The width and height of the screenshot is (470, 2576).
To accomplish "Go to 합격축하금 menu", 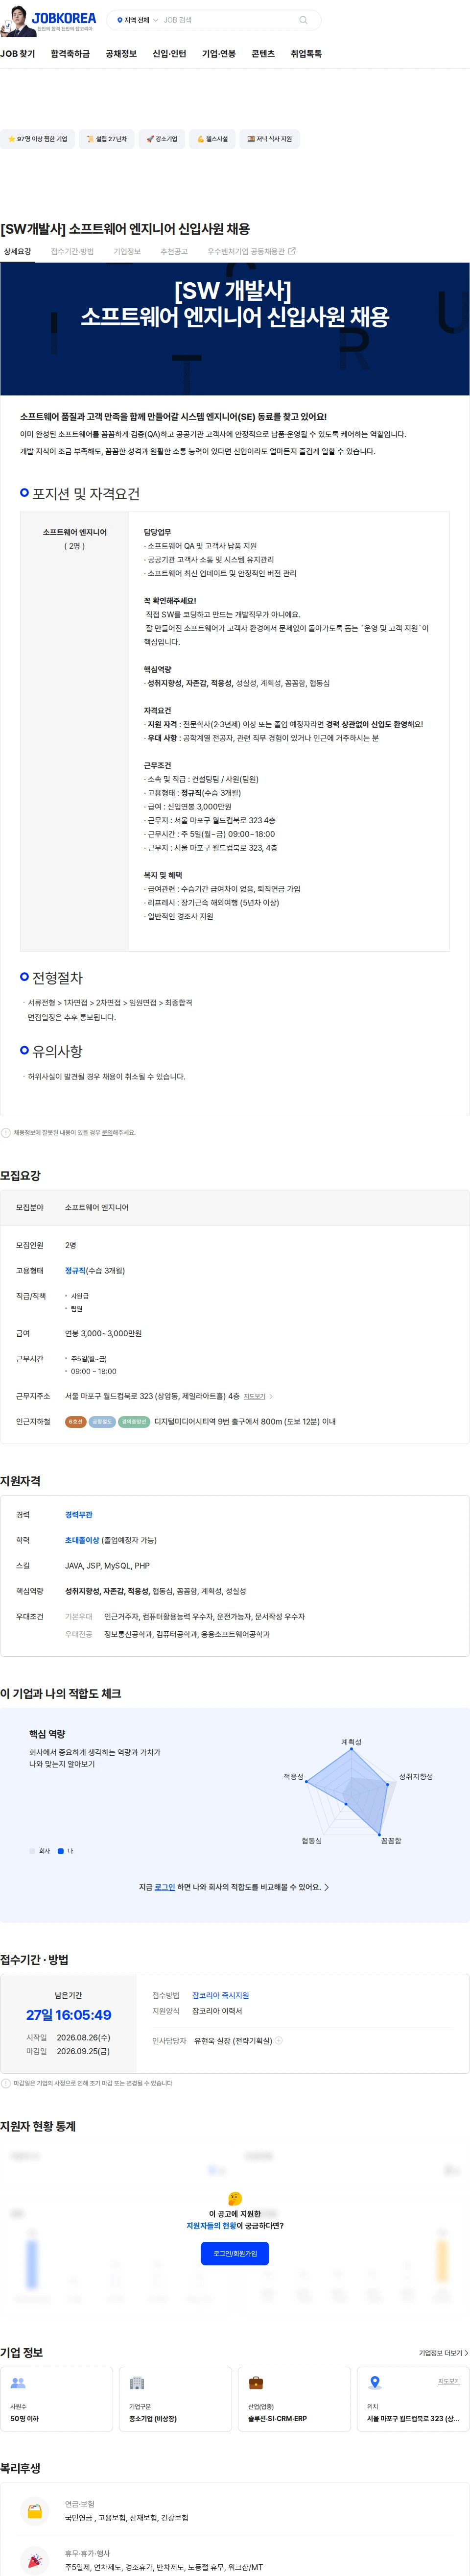I will [70, 54].
